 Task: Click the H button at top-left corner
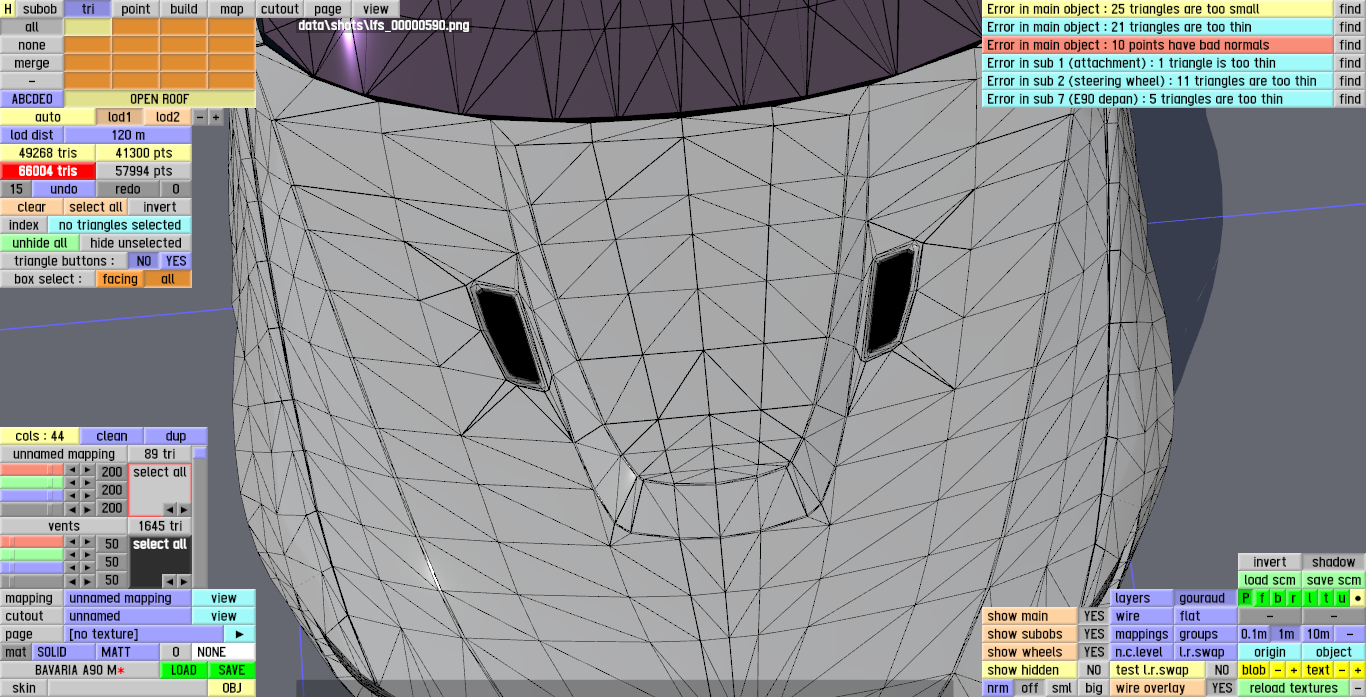[8, 9]
